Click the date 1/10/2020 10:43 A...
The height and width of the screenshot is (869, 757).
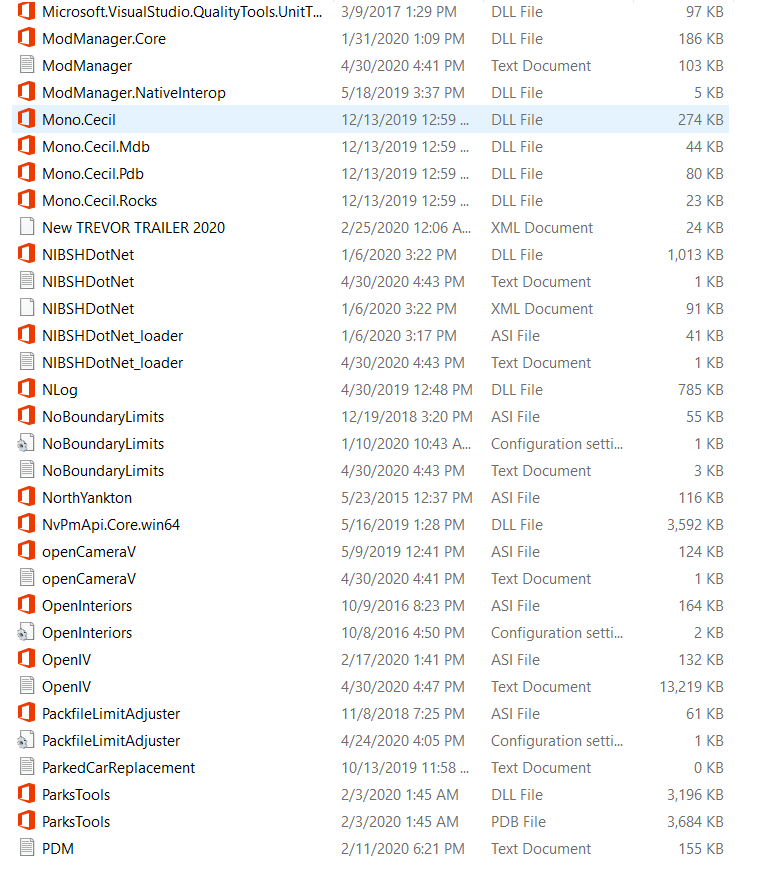tap(406, 443)
